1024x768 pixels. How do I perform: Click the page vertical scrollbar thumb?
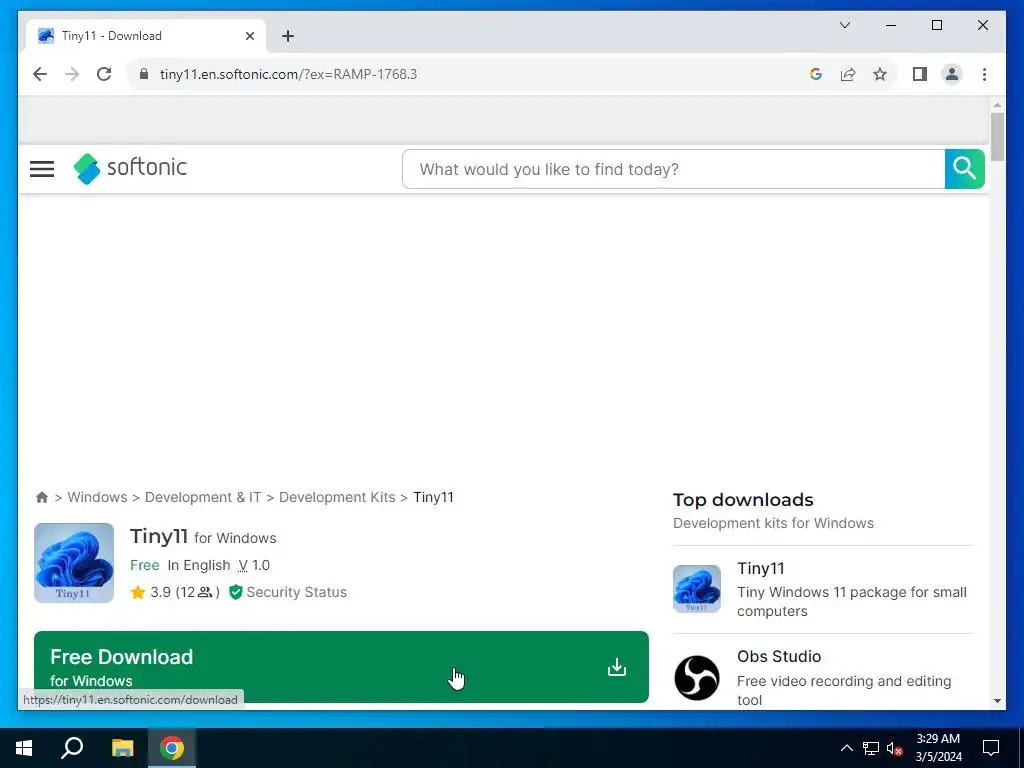click(997, 136)
